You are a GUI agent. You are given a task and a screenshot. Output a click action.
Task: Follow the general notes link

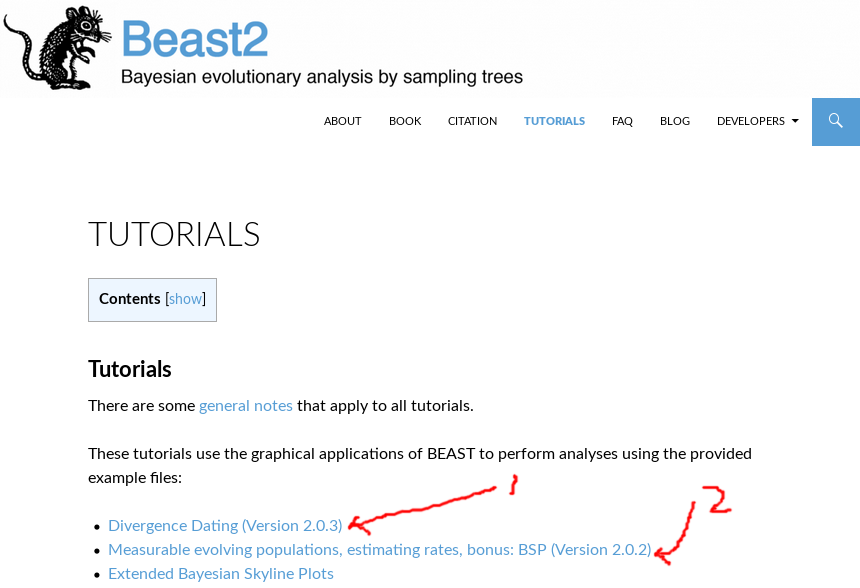(246, 405)
